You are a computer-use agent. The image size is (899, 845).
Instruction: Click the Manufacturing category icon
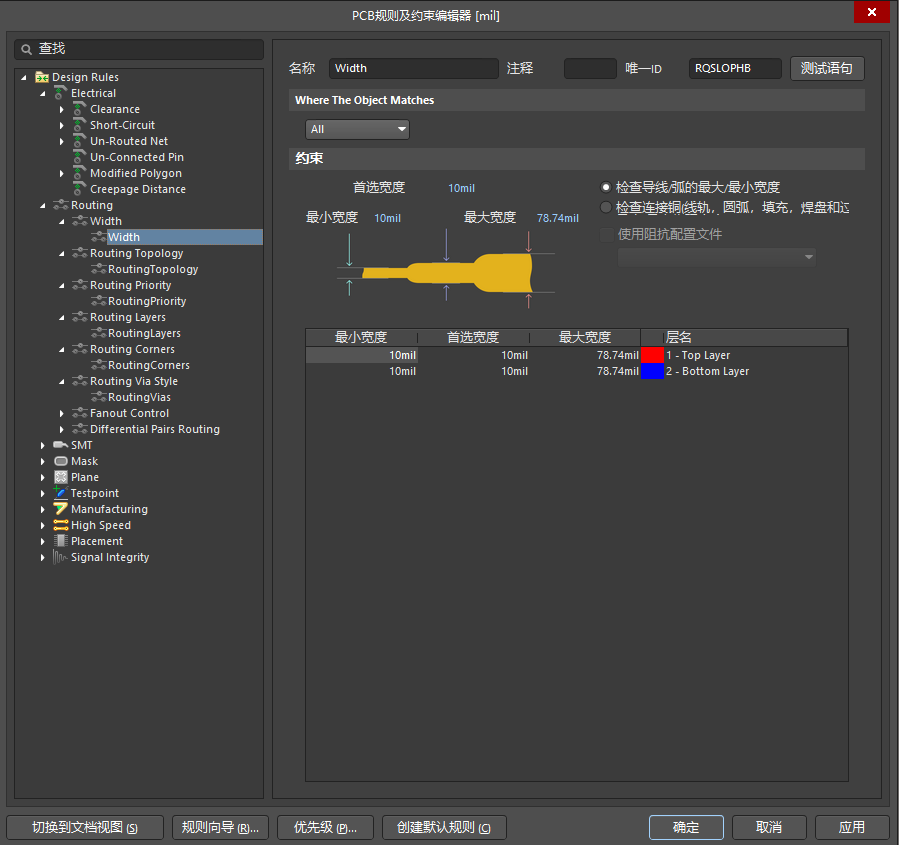pos(61,508)
